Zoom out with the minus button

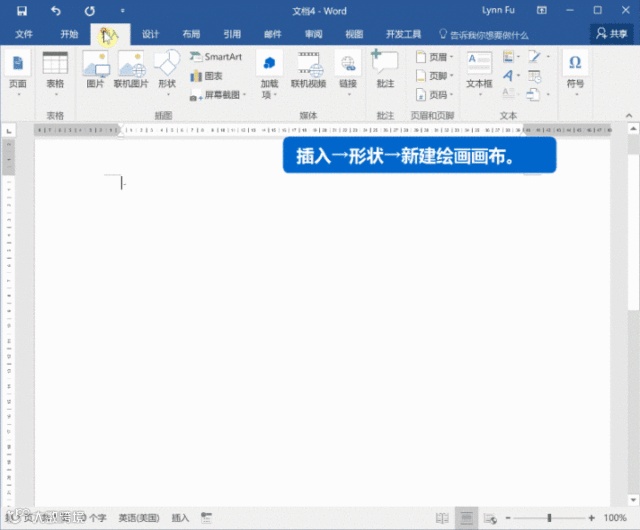[508, 518]
